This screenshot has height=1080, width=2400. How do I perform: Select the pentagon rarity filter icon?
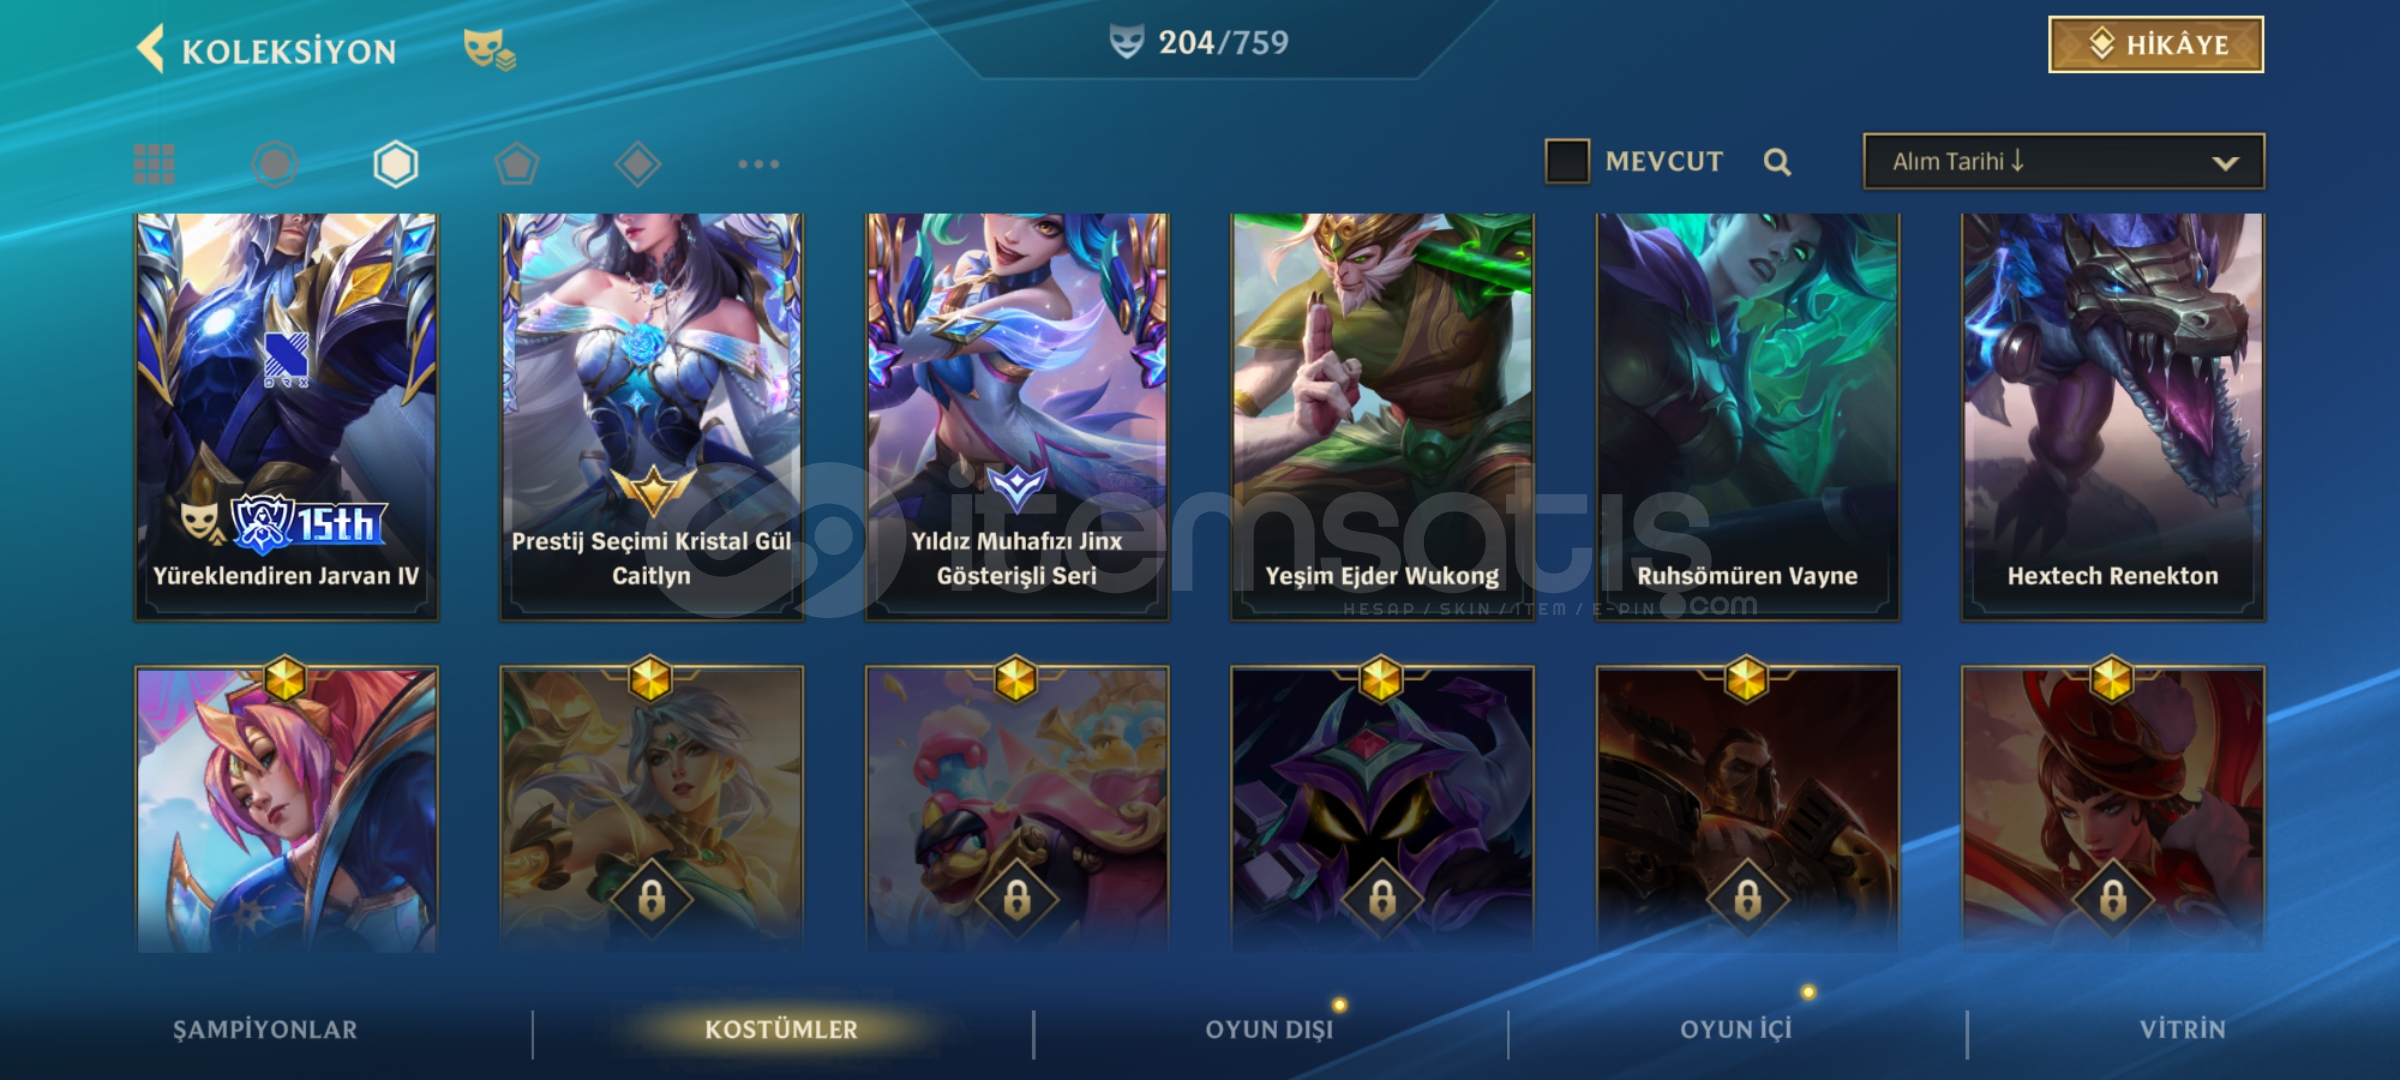[517, 164]
